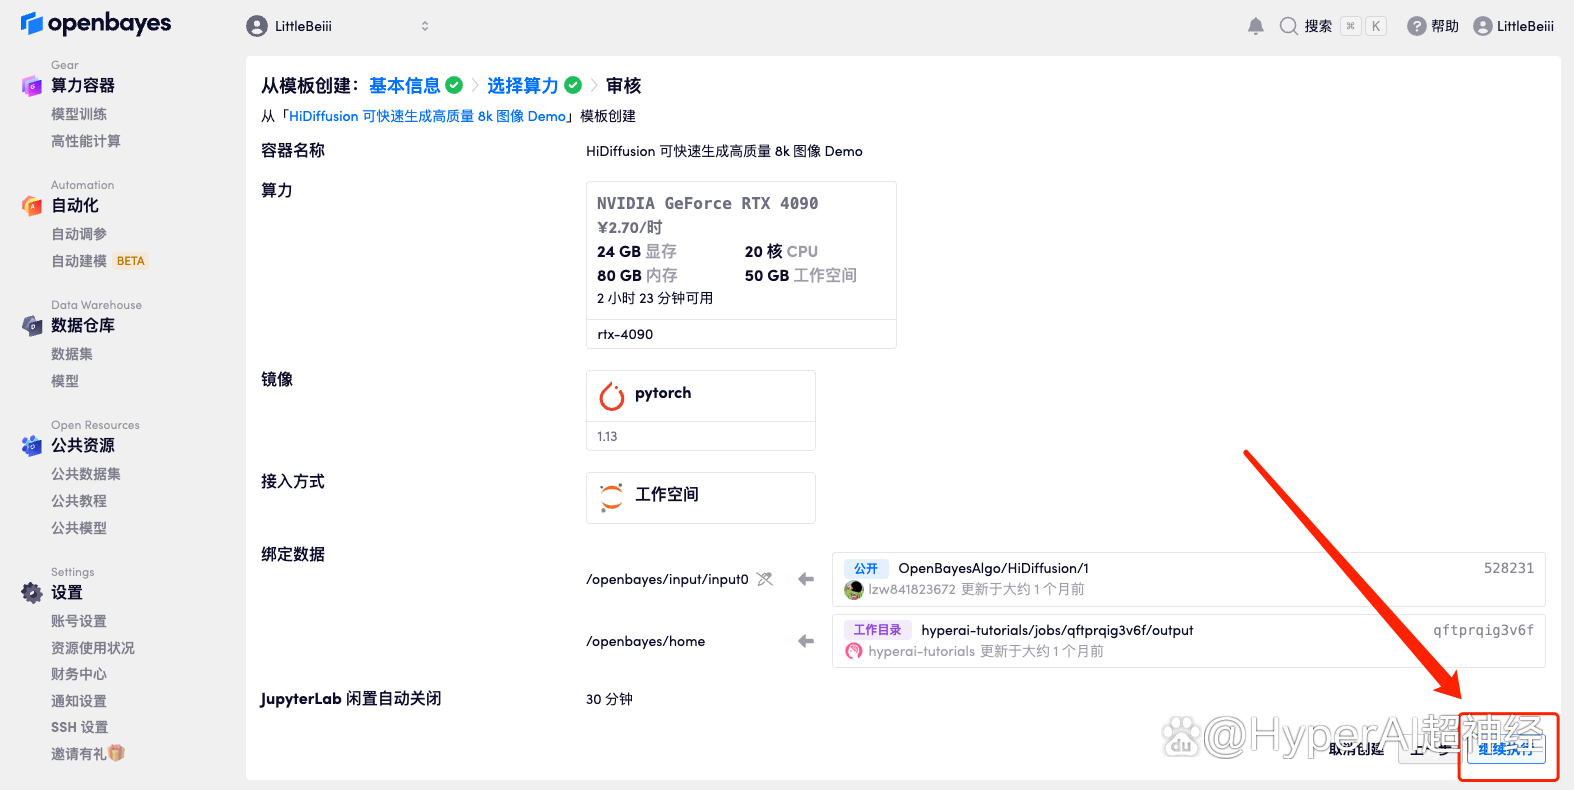Open 高性能计算 in the sidebar
This screenshot has width=1574, height=790.
coord(86,141)
